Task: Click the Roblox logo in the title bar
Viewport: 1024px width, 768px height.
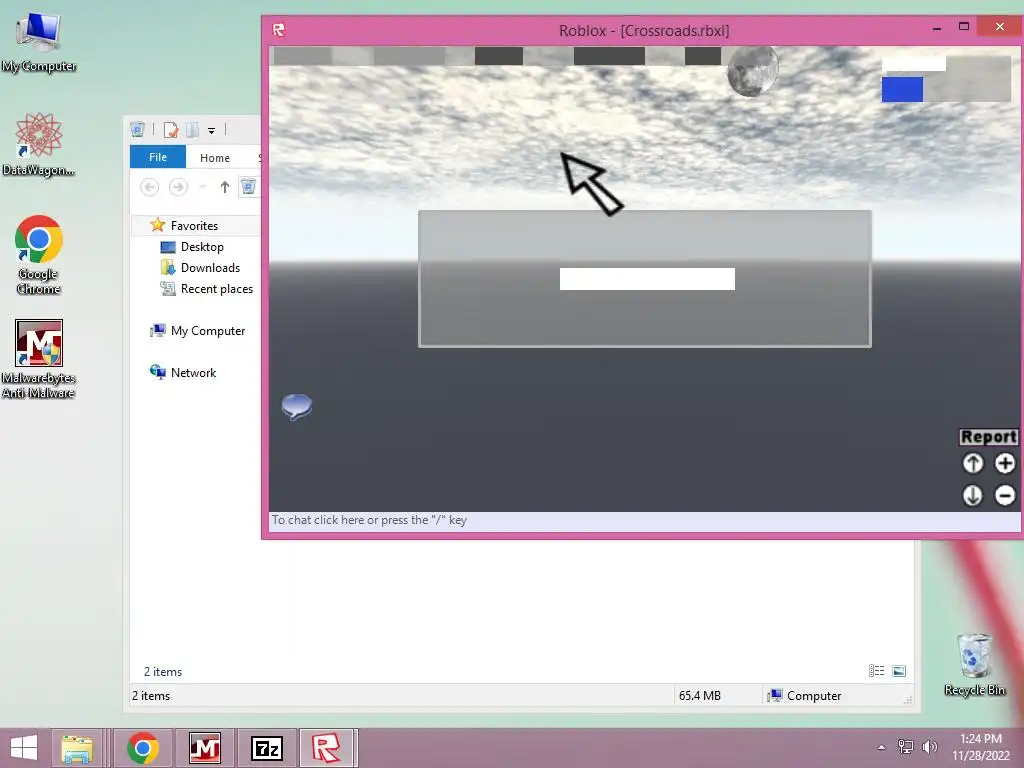Action: 280,30
